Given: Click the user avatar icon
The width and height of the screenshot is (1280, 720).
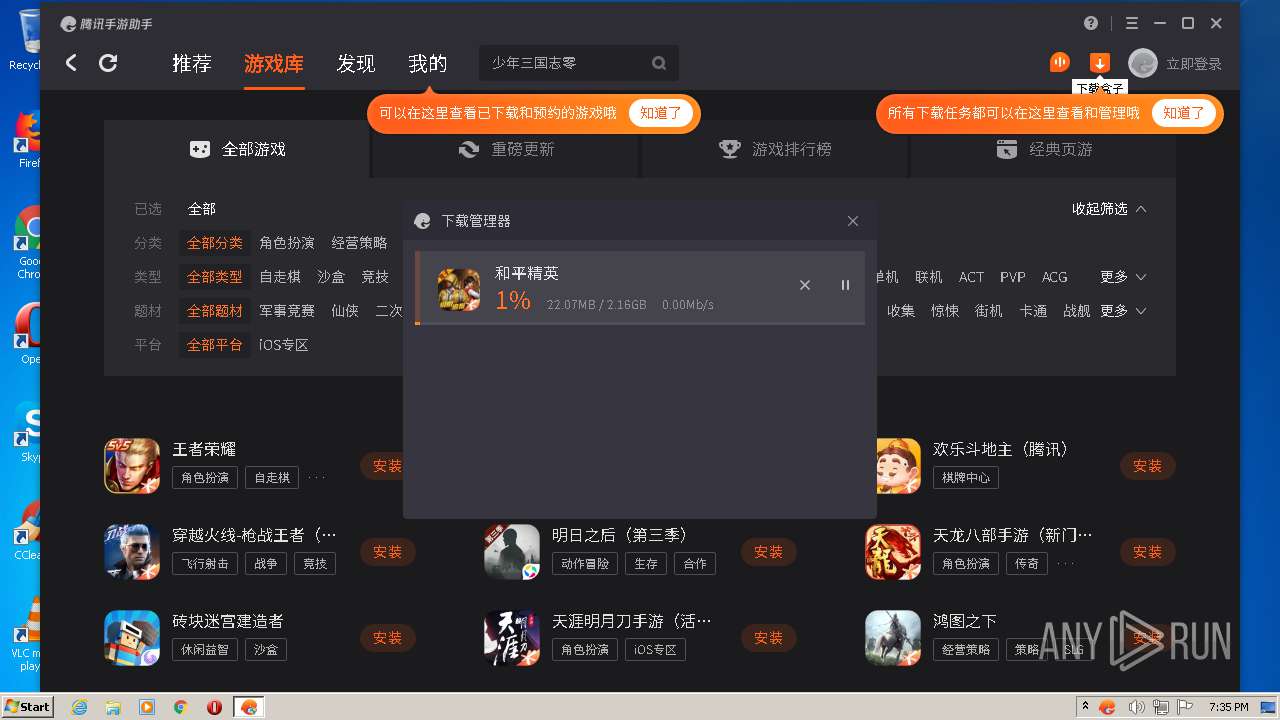Looking at the screenshot, I should (x=1143, y=63).
